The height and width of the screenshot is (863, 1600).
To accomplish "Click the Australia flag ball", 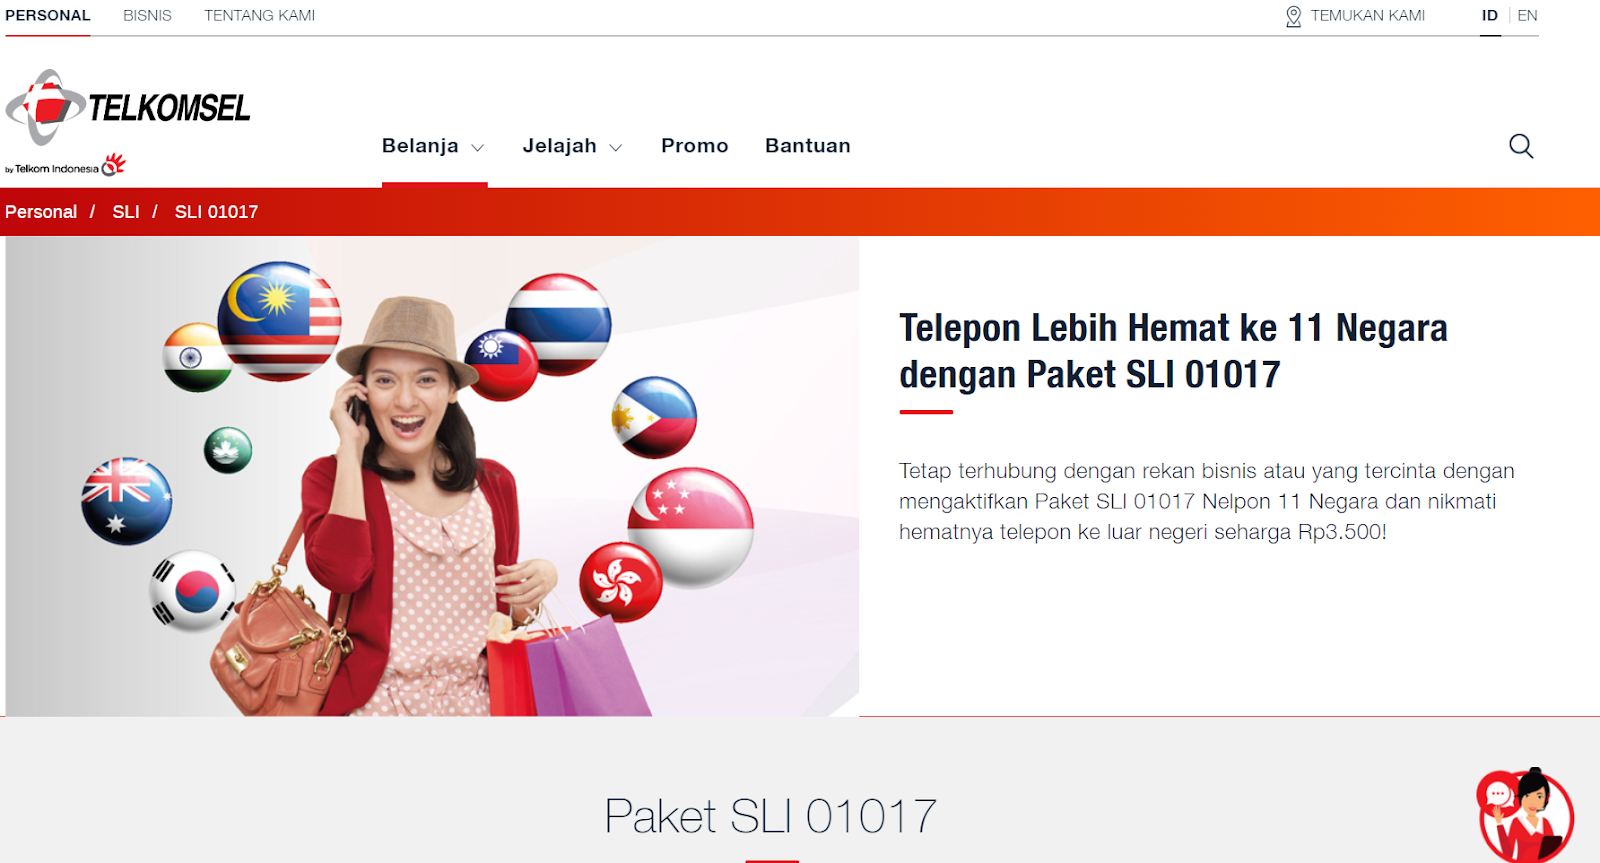I will coord(127,501).
